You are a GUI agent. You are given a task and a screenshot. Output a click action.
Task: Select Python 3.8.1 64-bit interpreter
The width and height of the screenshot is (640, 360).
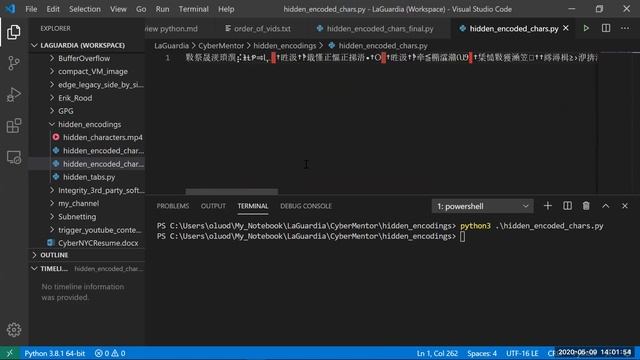55,353
